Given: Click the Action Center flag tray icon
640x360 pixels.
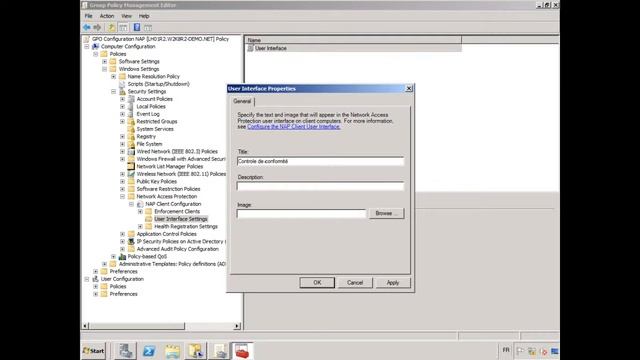Looking at the screenshot, I should pos(520,351).
